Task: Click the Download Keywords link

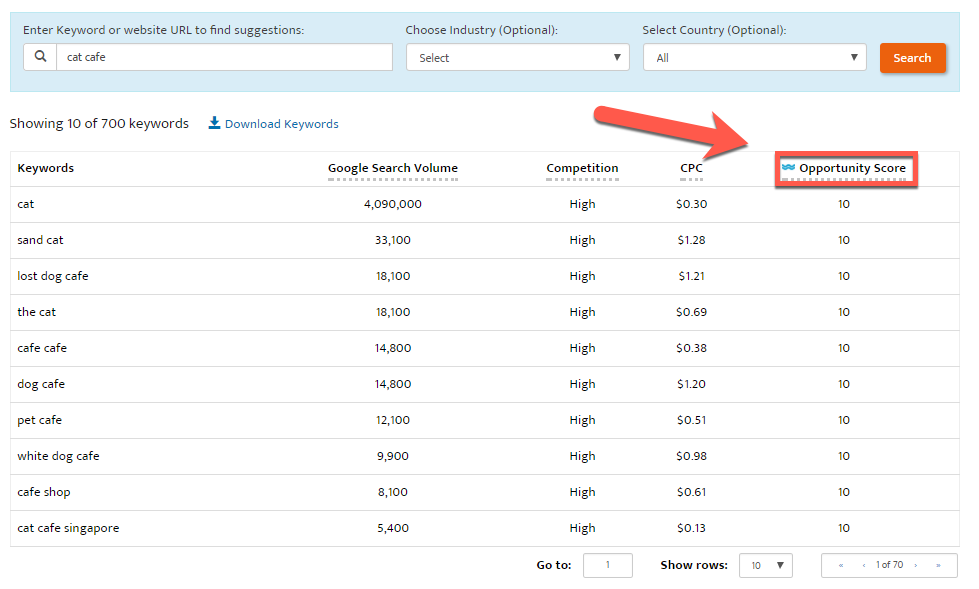Action: click(x=281, y=124)
